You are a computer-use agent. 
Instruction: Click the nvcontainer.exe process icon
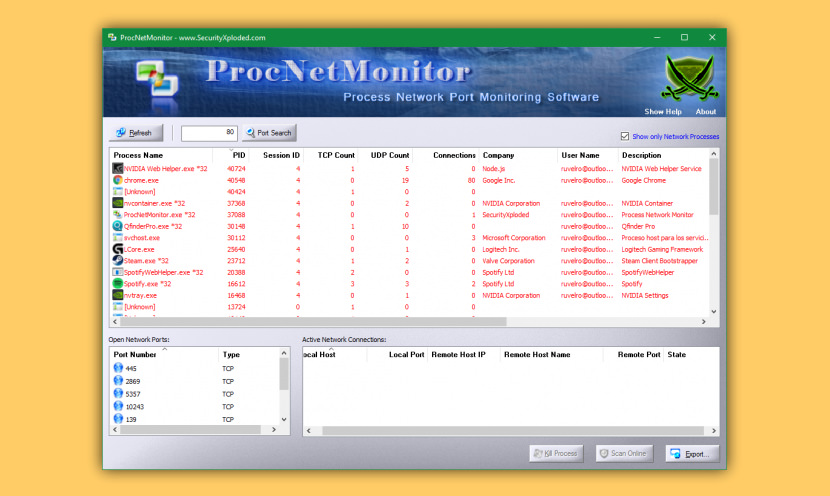click(118, 203)
